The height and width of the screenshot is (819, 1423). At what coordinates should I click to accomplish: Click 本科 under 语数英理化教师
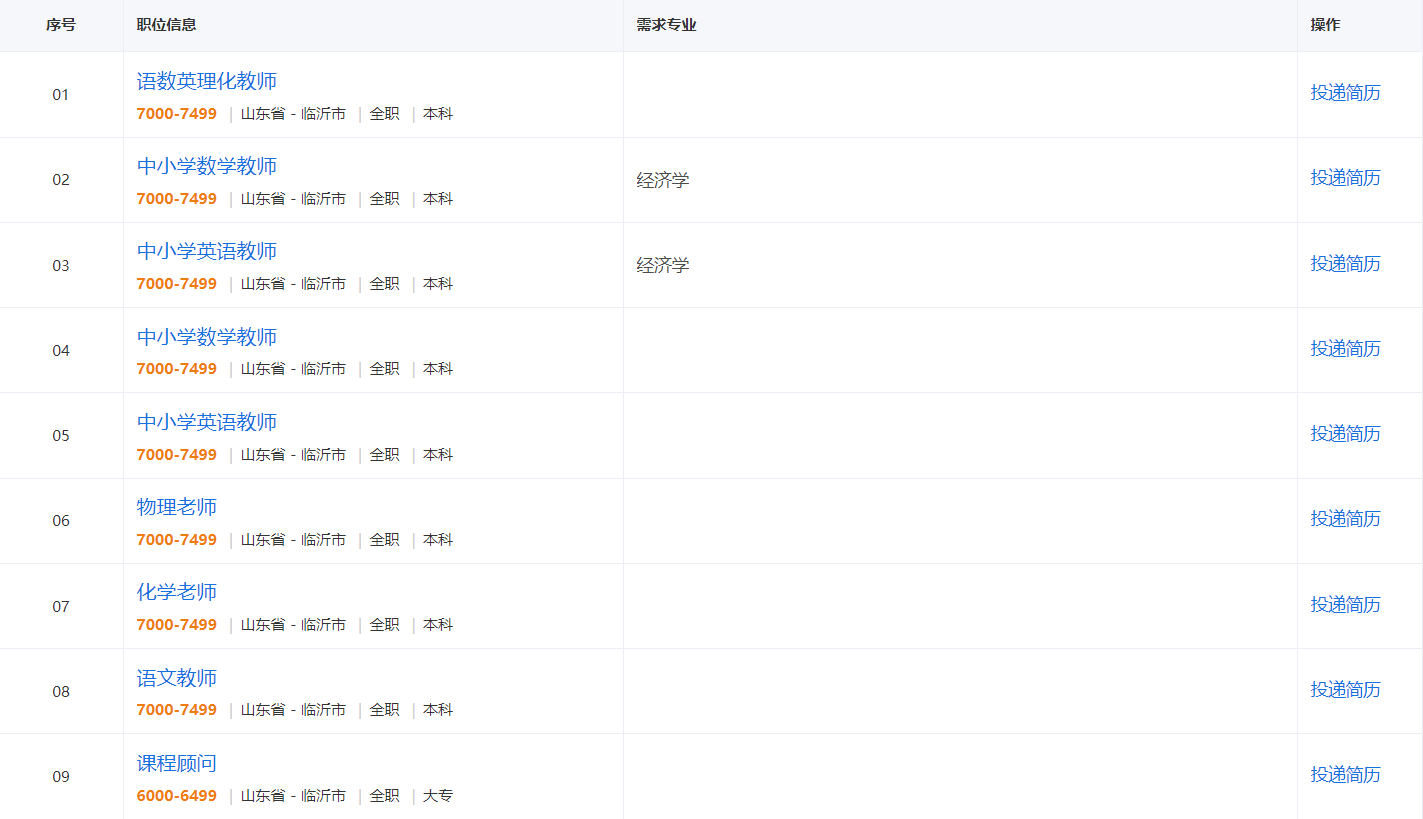point(438,114)
